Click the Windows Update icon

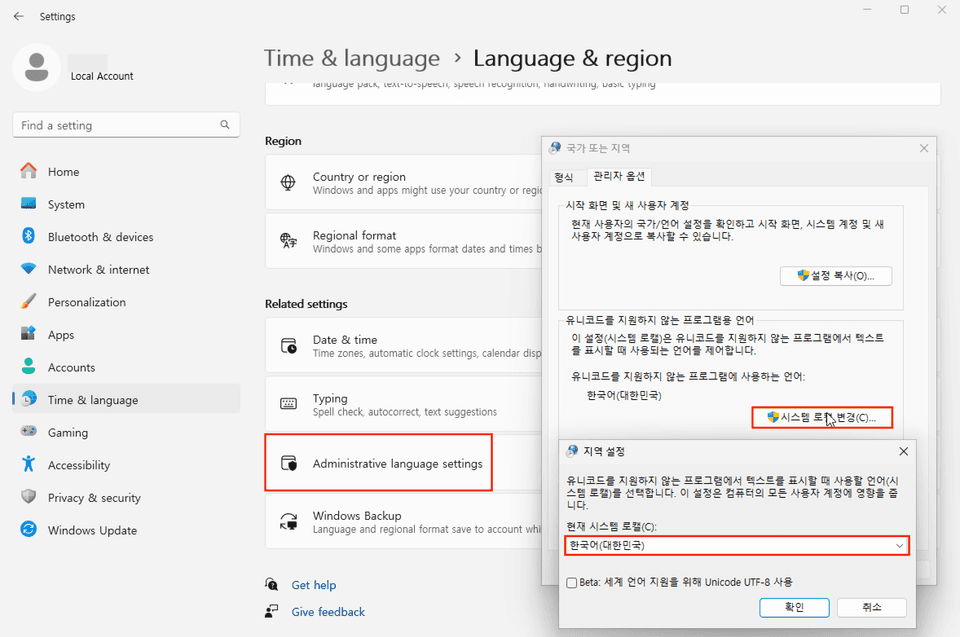tap(29, 530)
